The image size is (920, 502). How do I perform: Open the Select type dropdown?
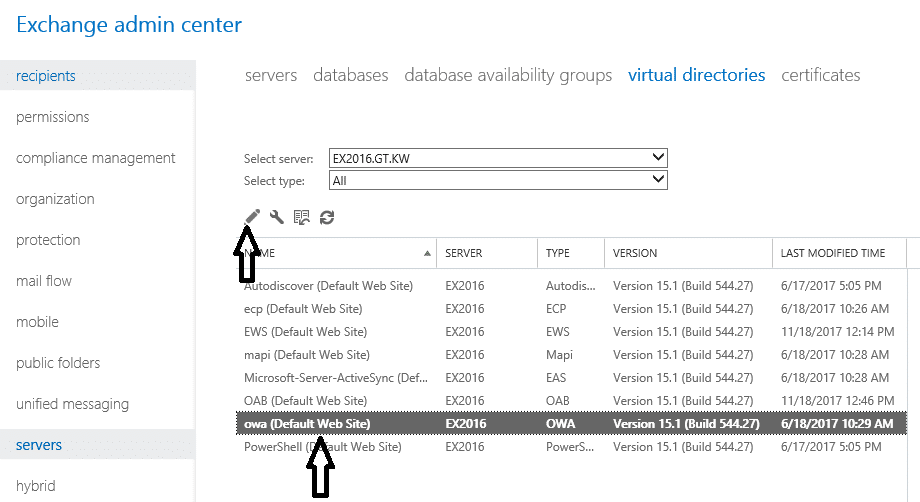click(498, 180)
